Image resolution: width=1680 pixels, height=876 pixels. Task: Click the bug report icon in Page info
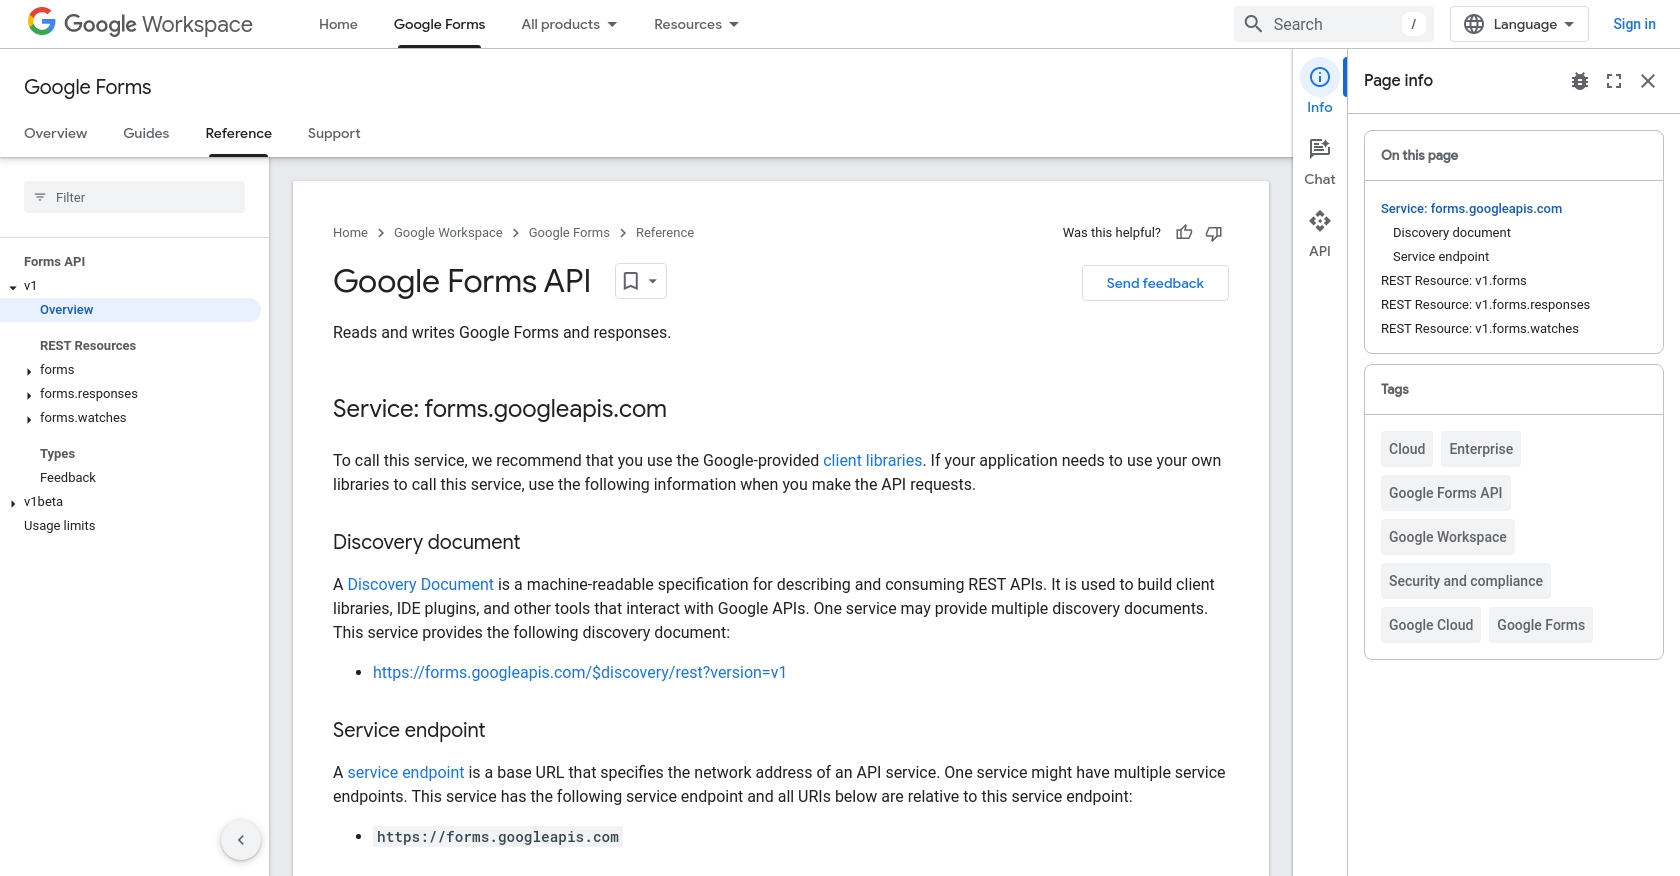click(x=1580, y=81)
